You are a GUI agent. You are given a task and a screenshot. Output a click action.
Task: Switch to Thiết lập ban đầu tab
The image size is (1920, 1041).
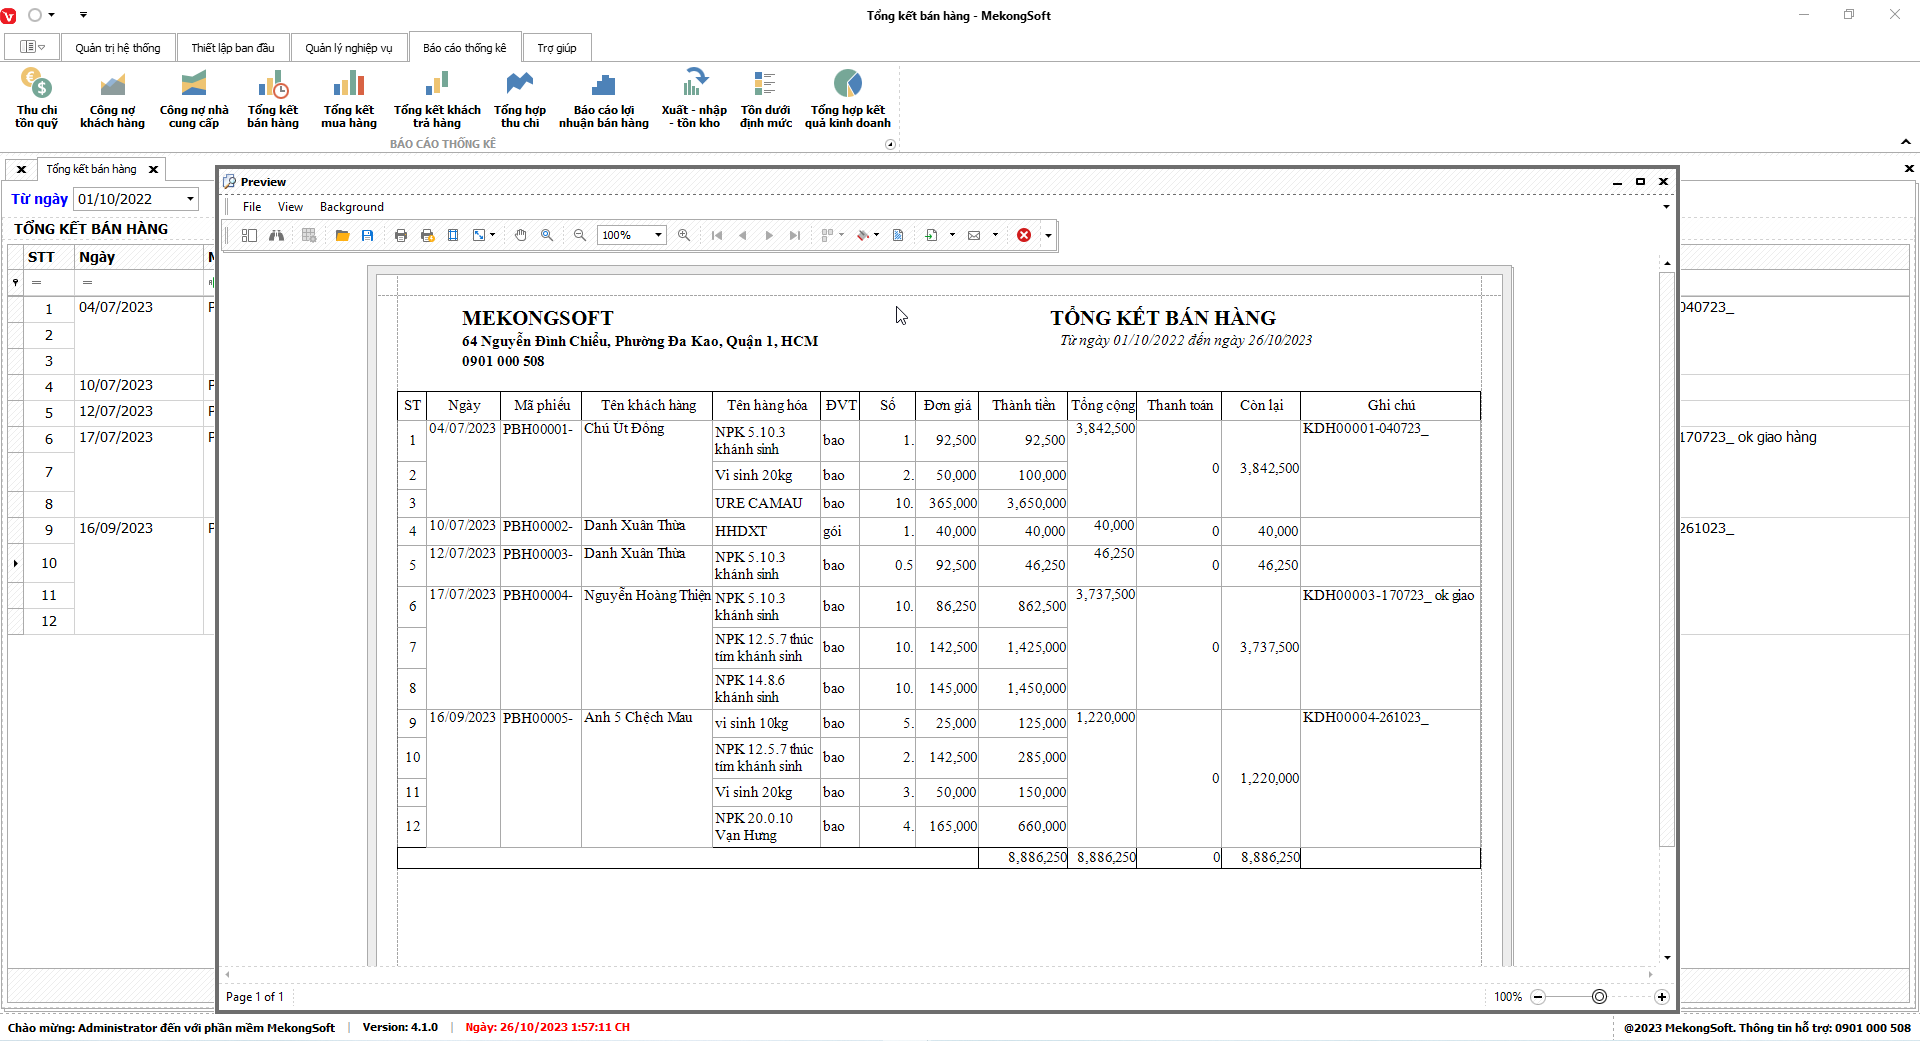click(232, 48)
